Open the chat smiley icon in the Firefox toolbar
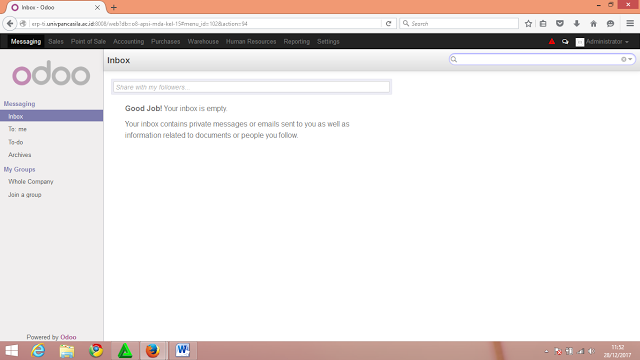 coord(610,24)
